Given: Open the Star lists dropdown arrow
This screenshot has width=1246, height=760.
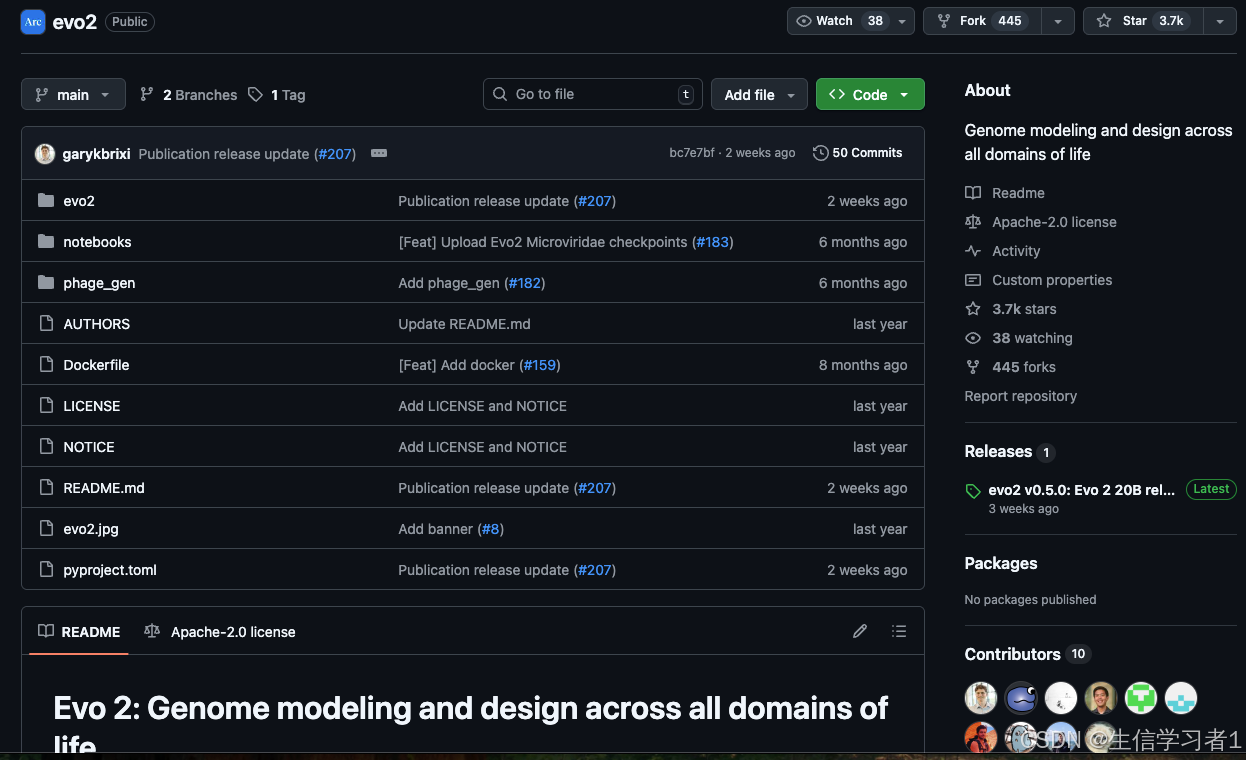Looking at the screenshot, I should click(1219, 21).
